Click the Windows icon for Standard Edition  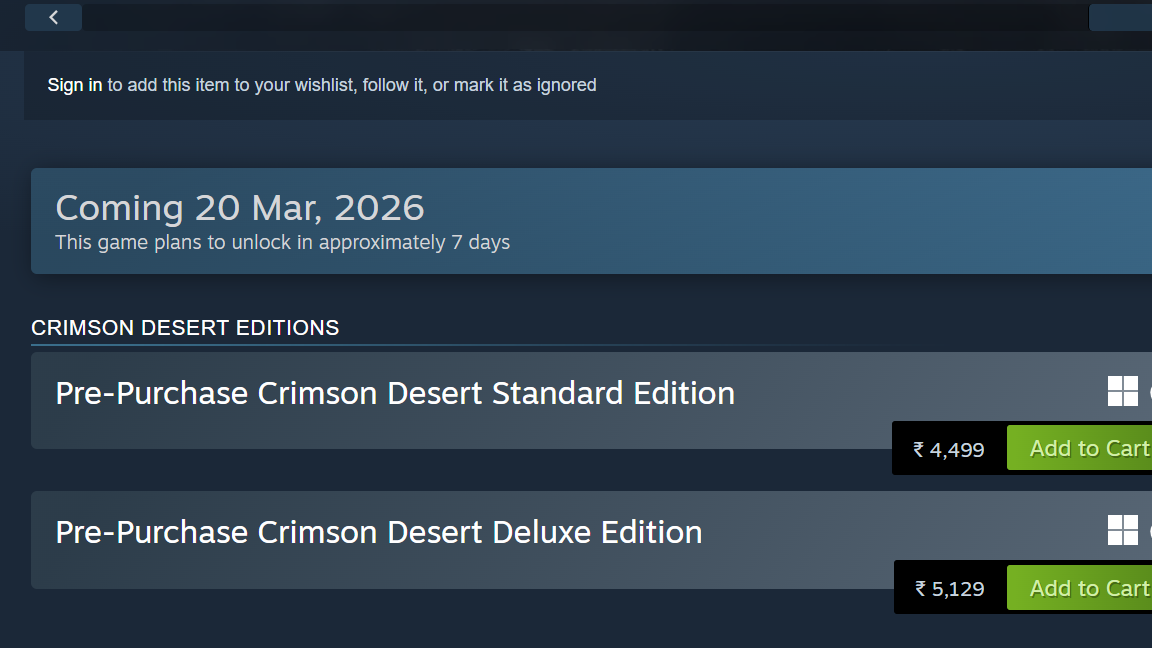[x=1122, y=391]
